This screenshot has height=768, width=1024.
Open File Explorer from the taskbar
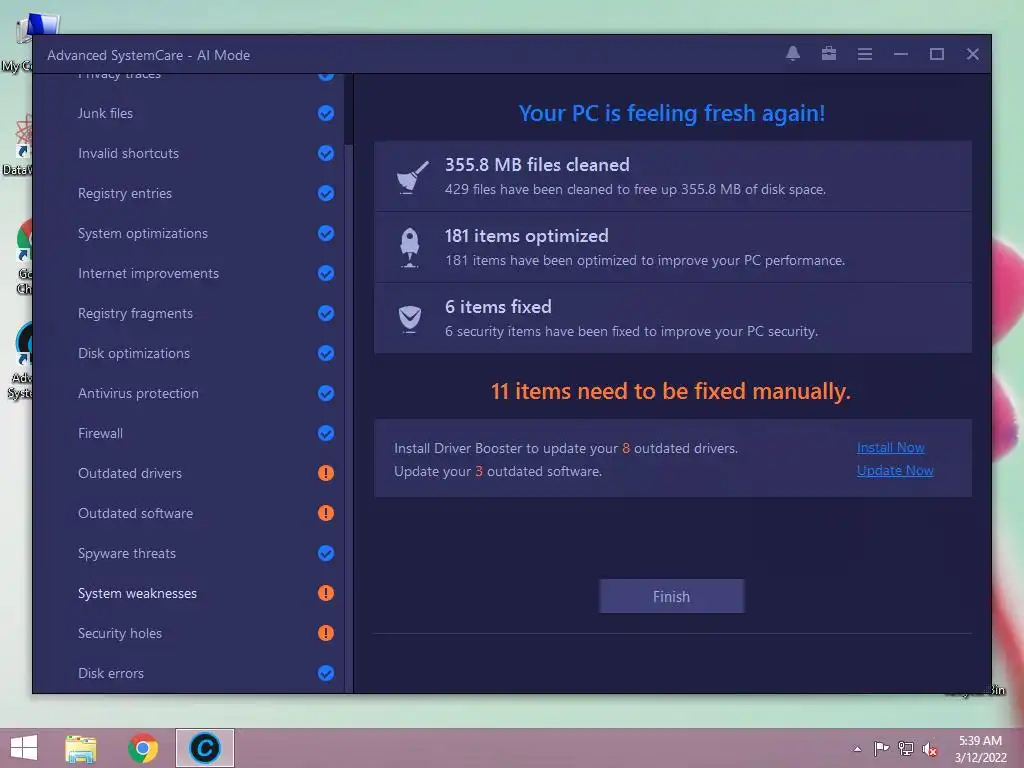coord(81,748)
